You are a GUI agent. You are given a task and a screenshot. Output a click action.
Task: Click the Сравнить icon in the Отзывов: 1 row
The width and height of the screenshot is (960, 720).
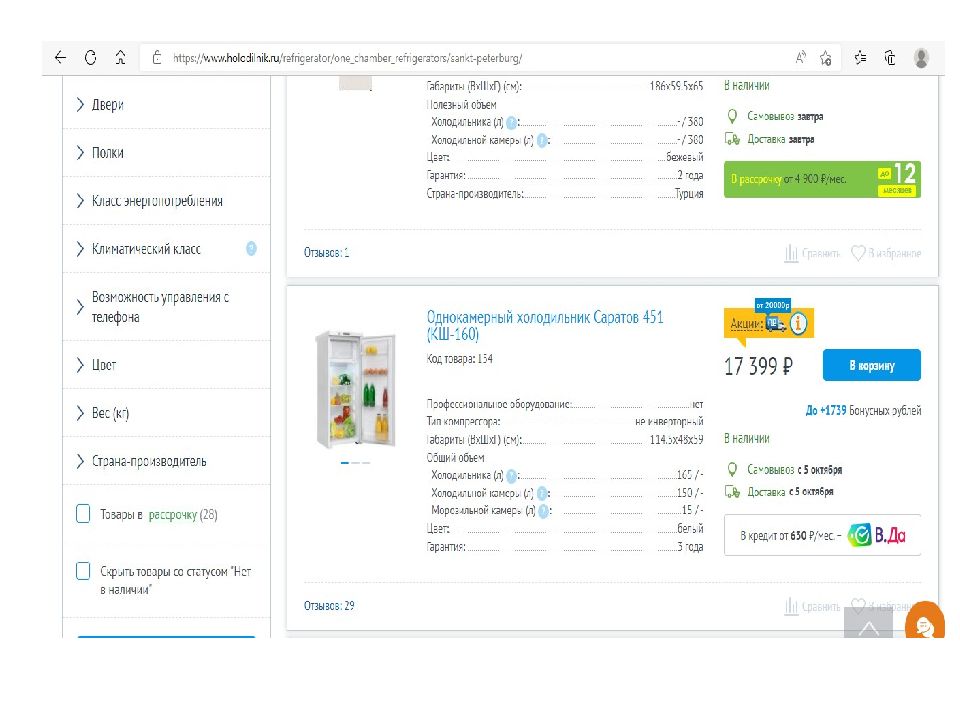click(791, 253)
